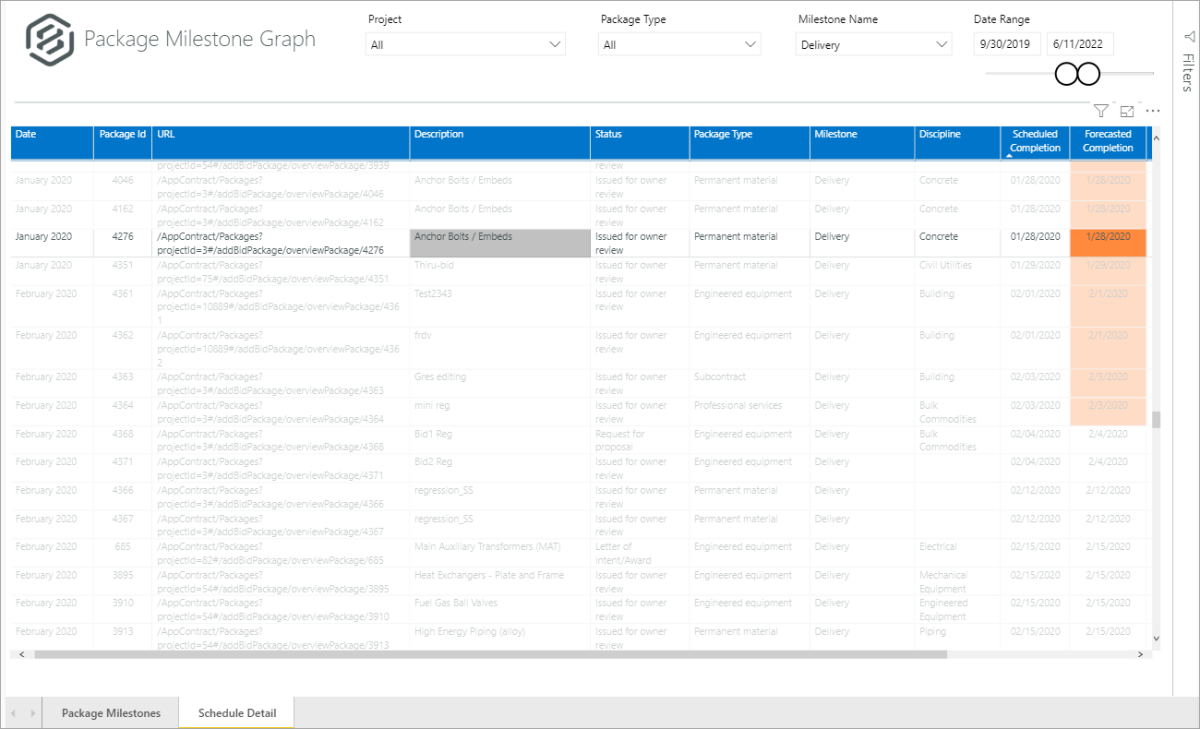1200x729 pixels.
Task: Select the highlighted orange 1/28/2020 cell
Action: [x=1107, y=243]
